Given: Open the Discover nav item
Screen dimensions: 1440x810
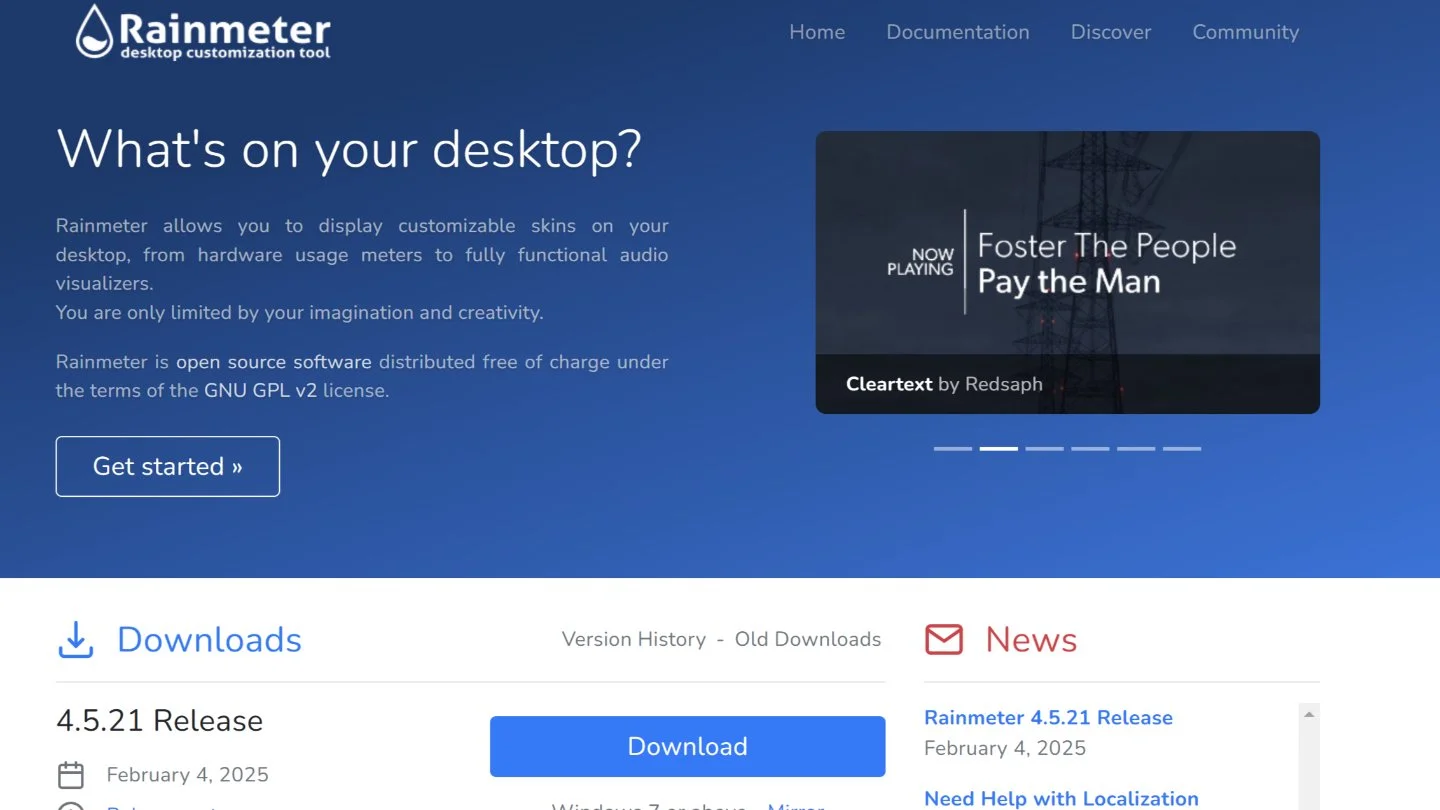Looking at the screenshot, I should pos(1111,32).
